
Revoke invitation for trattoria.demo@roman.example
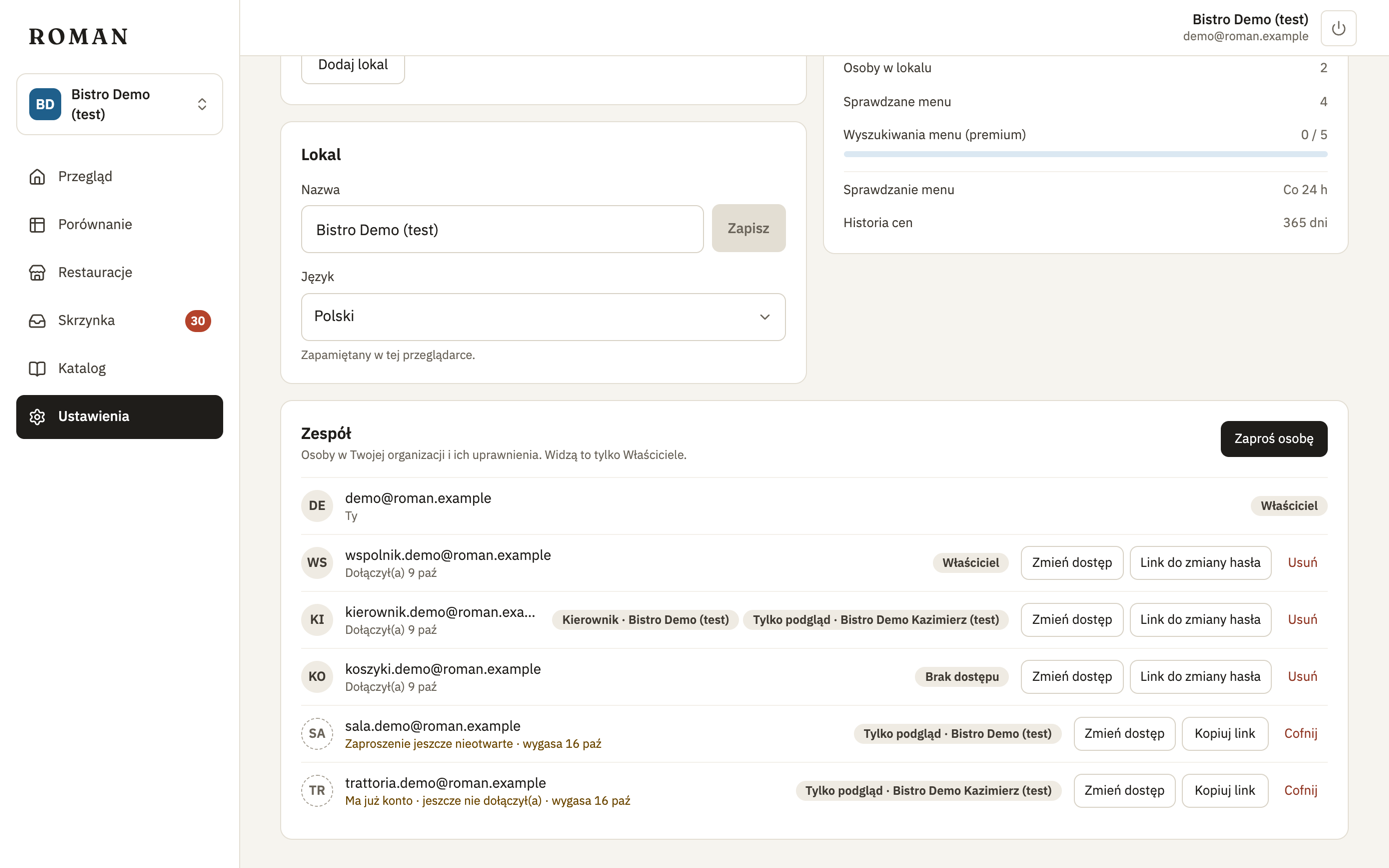[x=1301, y=791]
